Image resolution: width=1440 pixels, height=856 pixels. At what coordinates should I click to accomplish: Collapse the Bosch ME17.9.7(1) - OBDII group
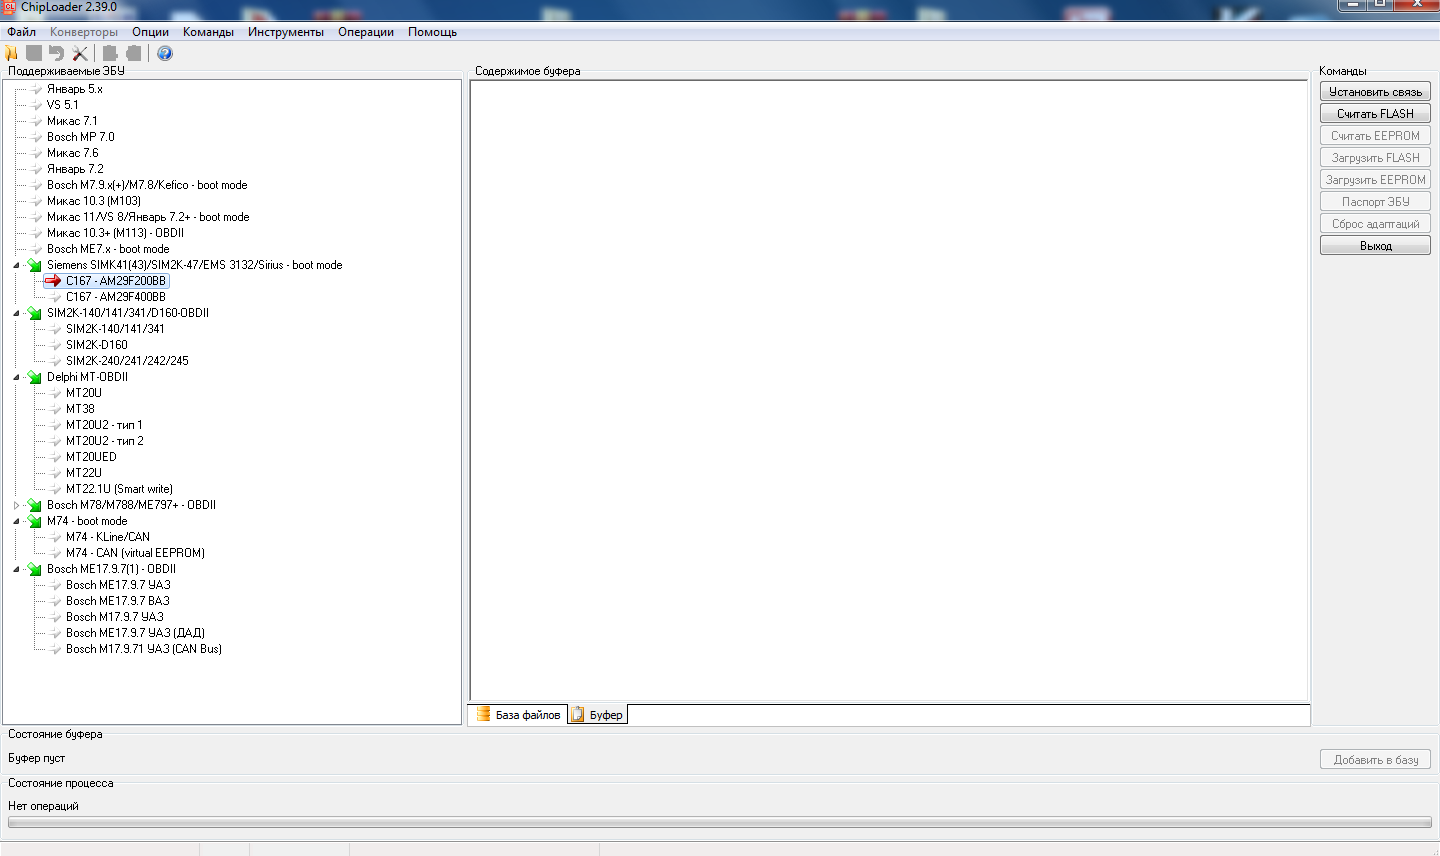(16, 569)
